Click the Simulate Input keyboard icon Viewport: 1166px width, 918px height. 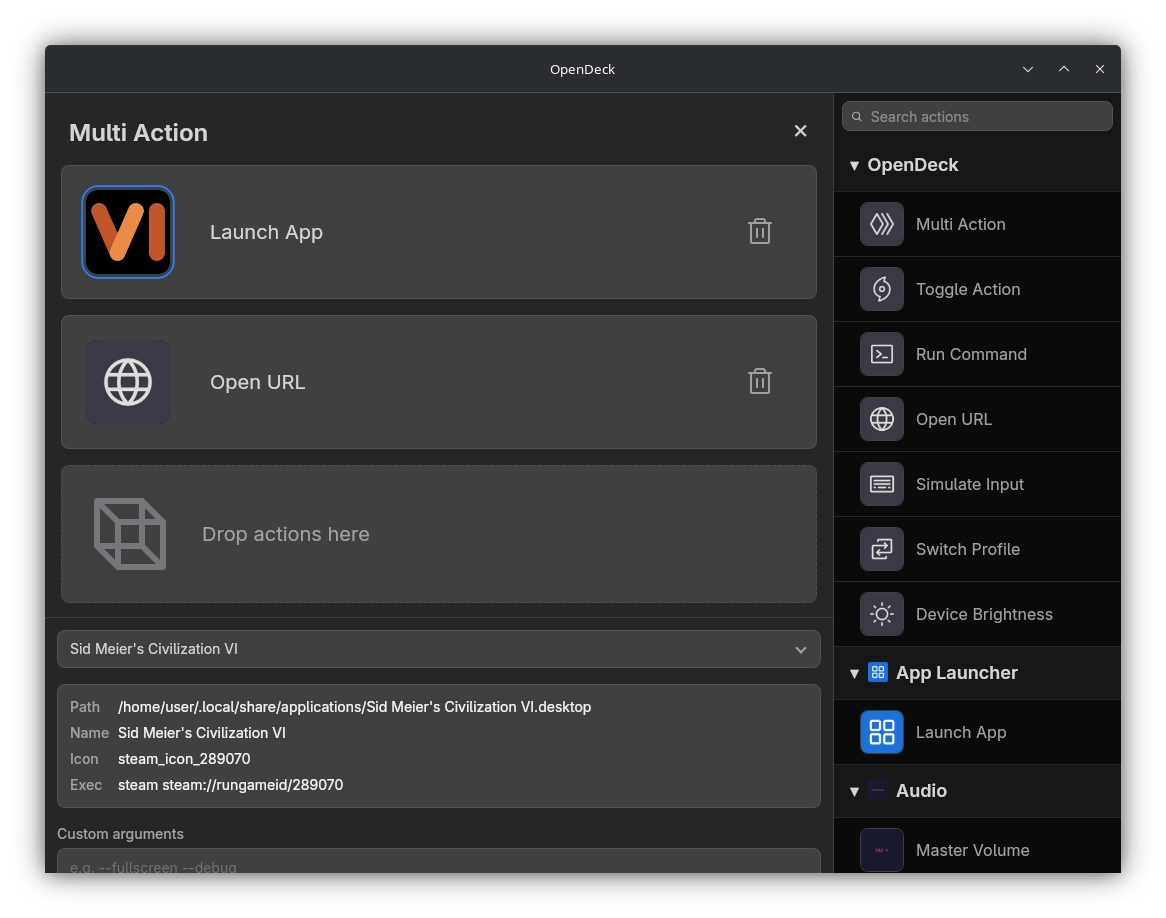[x=882, y=484]
